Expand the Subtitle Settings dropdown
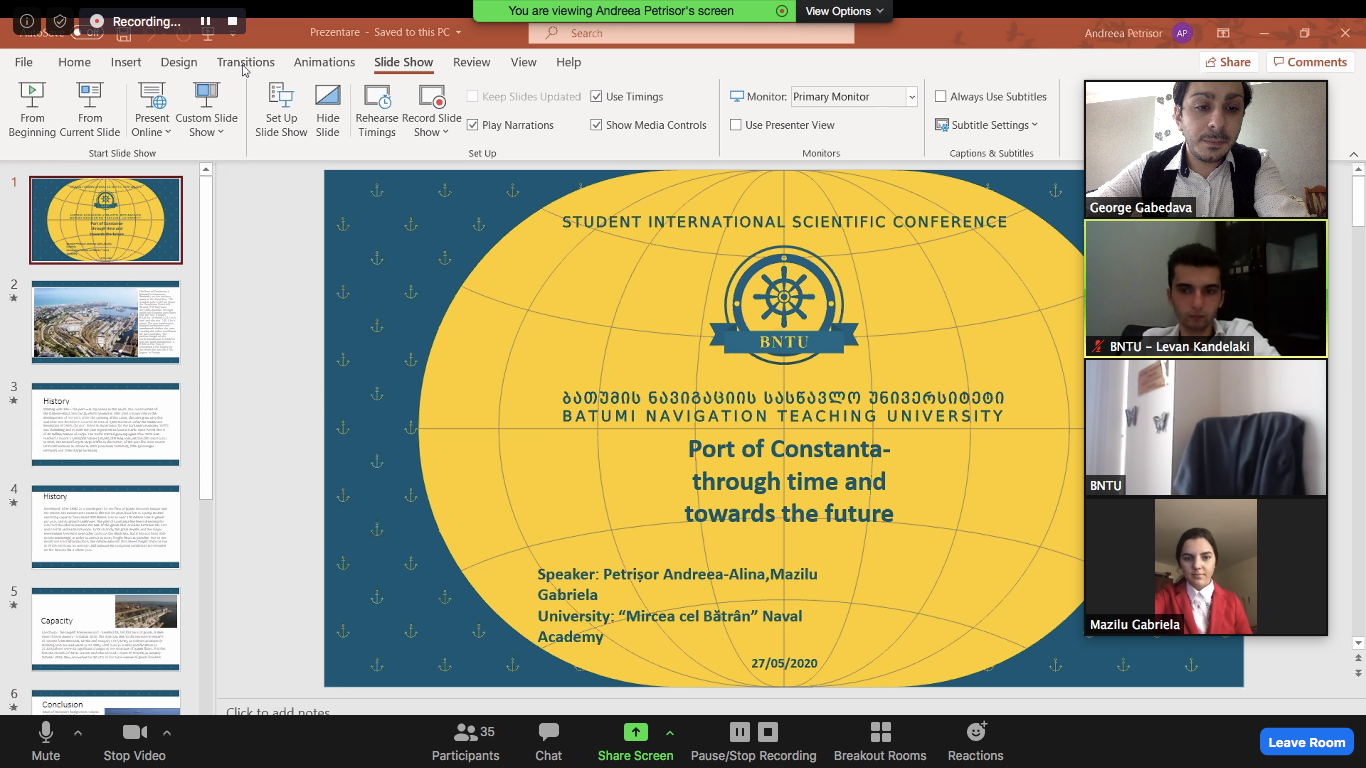1366x768 pixels. tap(987, 125)
